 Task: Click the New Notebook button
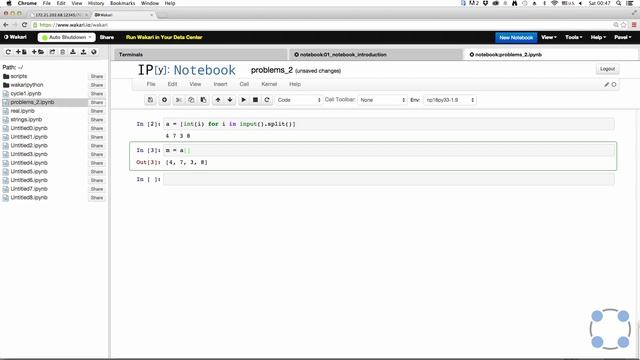coord(516,38)
